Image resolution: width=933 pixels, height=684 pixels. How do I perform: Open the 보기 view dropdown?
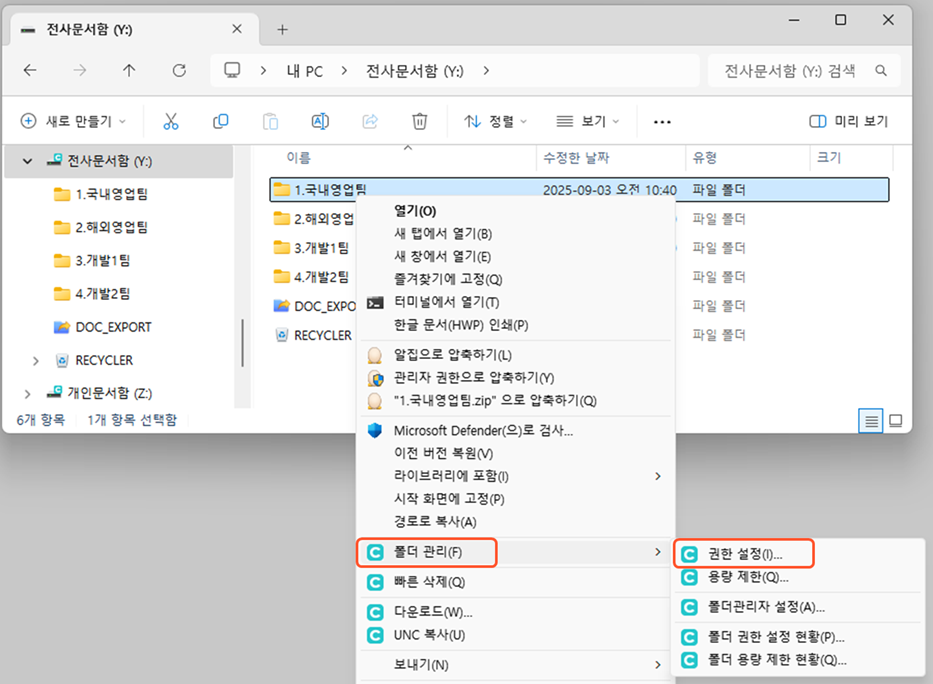[x=588, y=121]
